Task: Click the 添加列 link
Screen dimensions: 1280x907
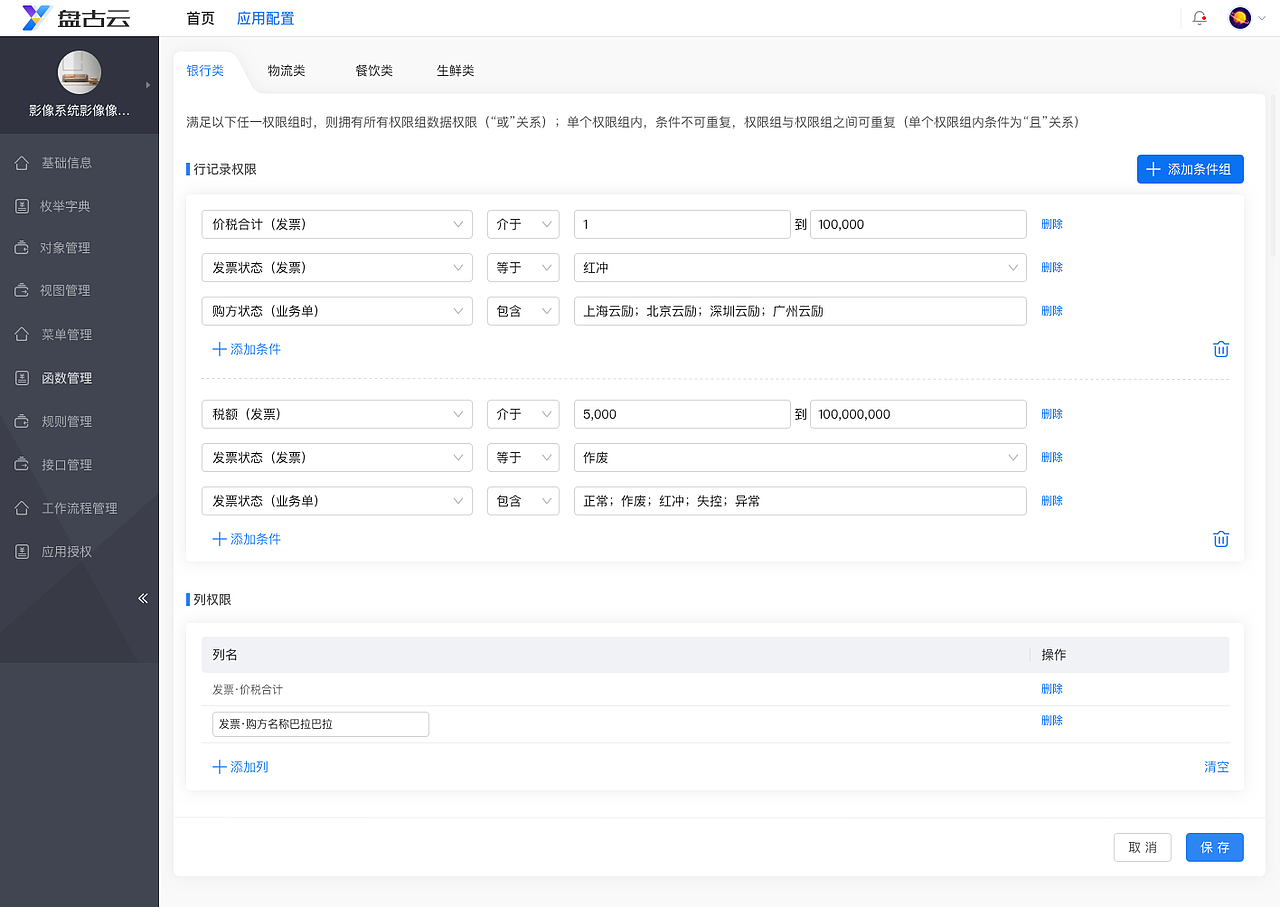Action: click(241, 767)
